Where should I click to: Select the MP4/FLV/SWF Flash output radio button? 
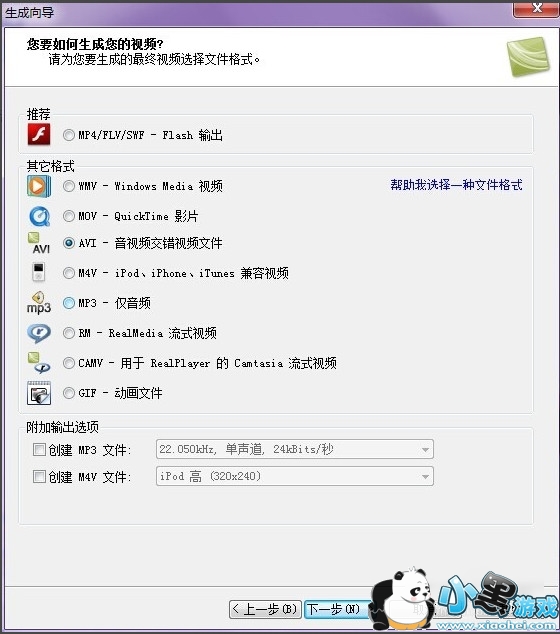(x=69, y=135)
